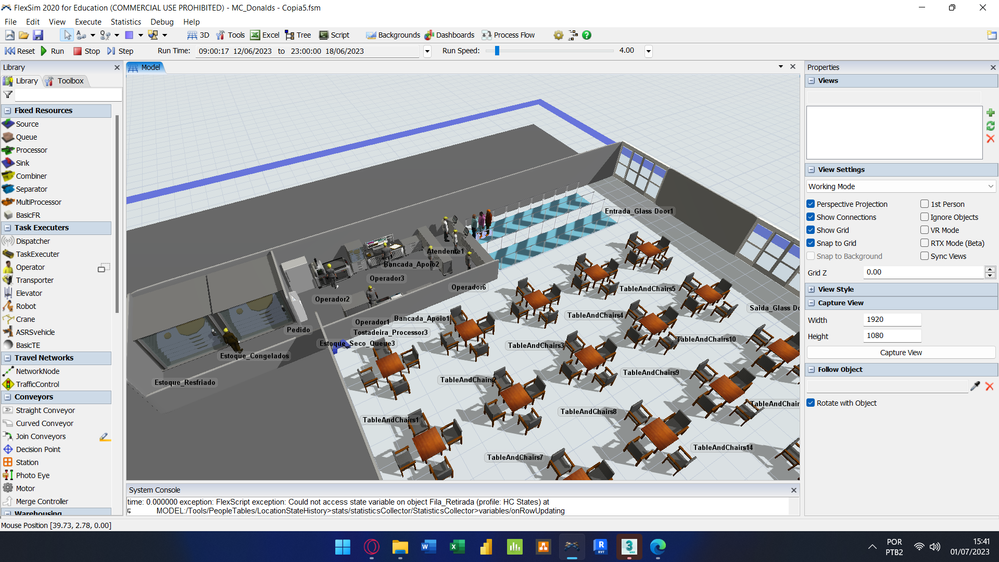Open the Run Speed dropdown arrow
Image resolution: width=999 pixels, height=562 pixels.
[x=649, y=51]
